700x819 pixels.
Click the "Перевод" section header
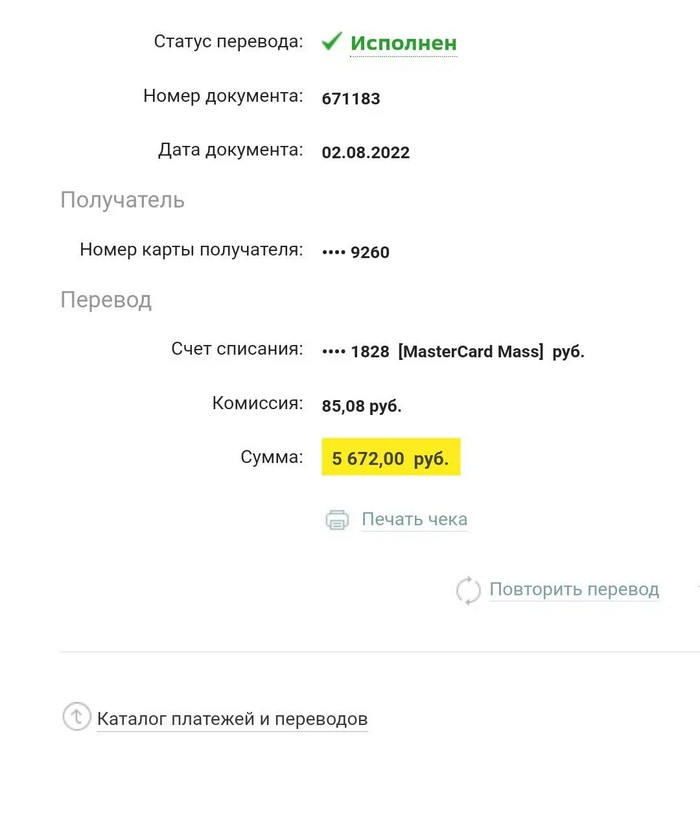106,300
